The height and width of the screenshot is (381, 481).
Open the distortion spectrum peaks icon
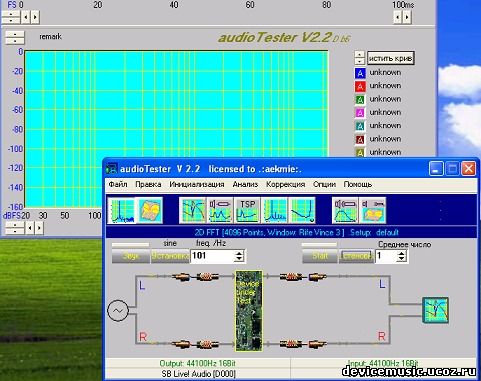[x=275, y=210]
